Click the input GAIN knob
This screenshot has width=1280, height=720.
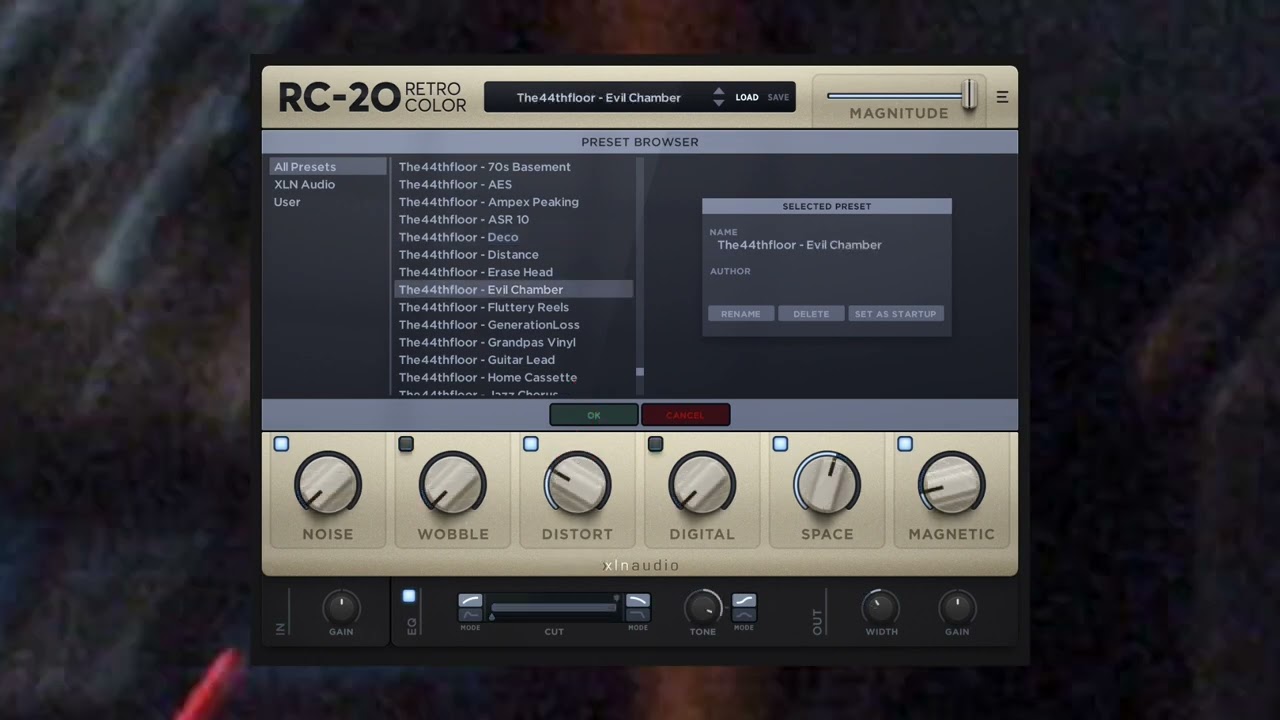(341, 607)
